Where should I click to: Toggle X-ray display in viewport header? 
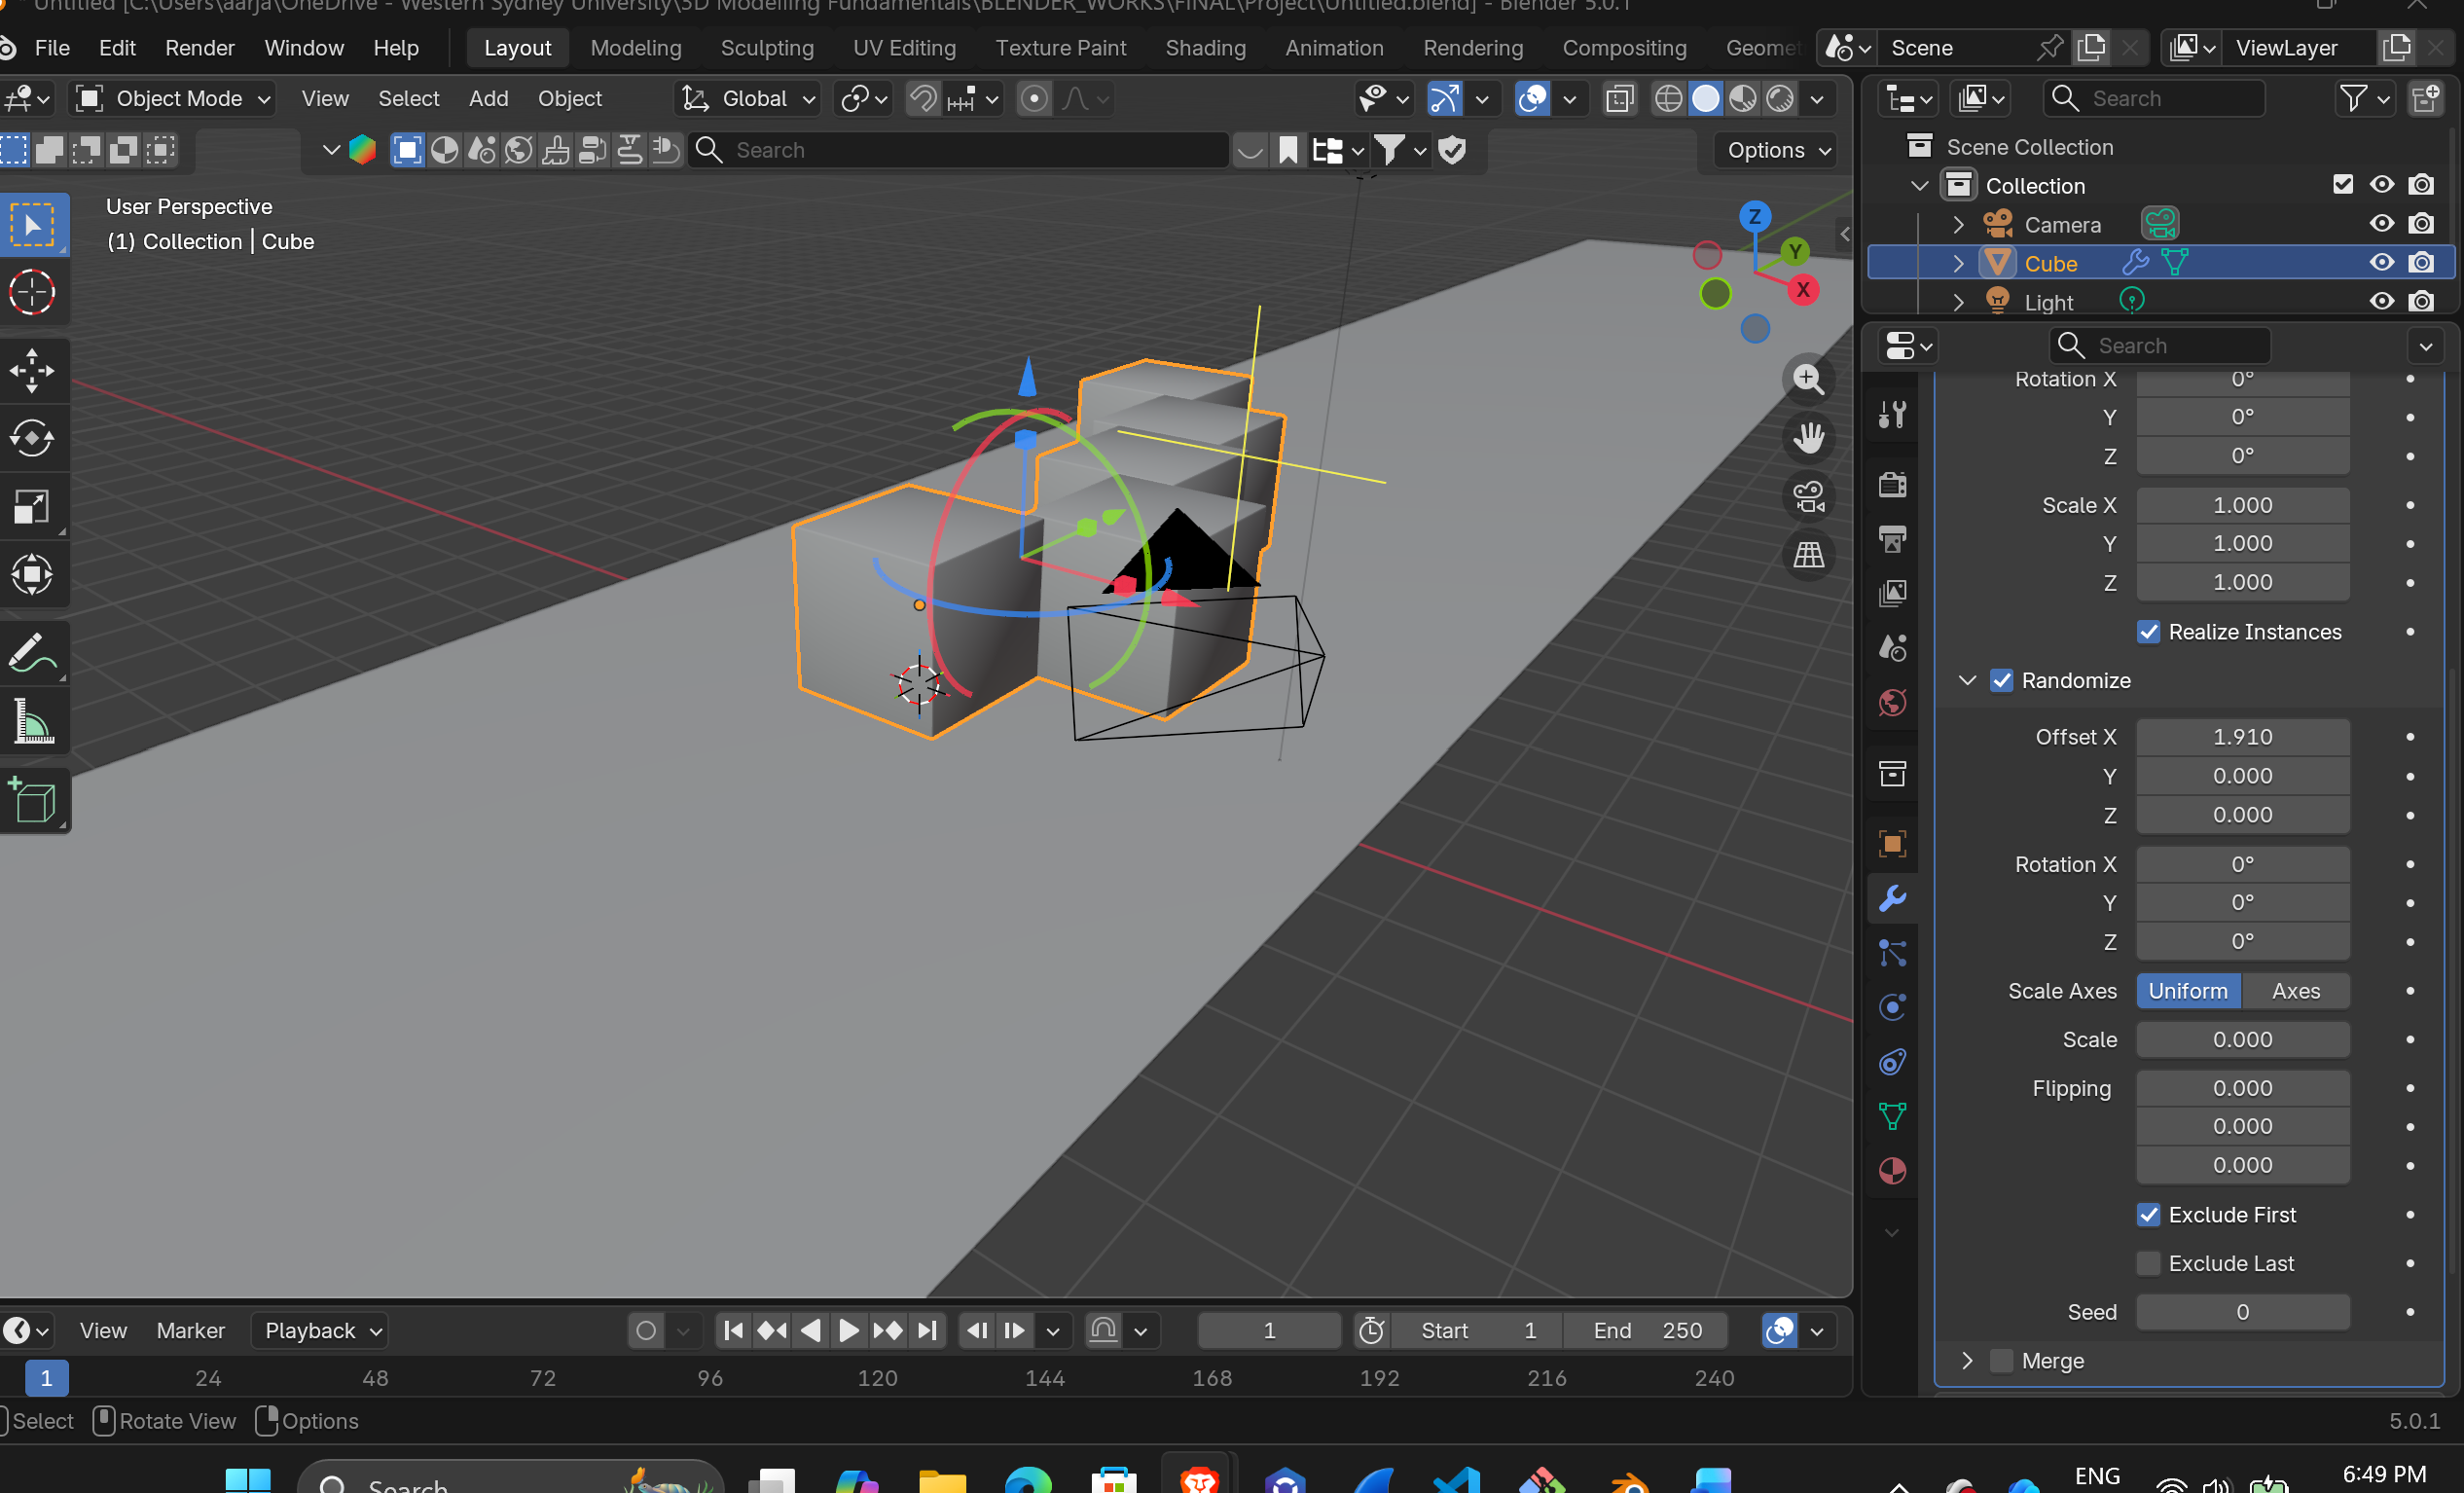1619,98
